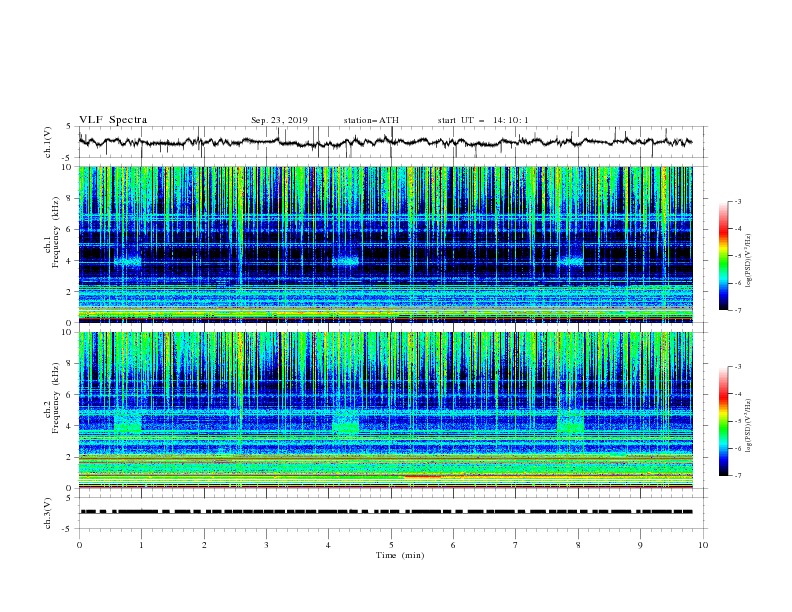Click the "-7" tick on ch.1 colorbar

(x=738, y=310)
